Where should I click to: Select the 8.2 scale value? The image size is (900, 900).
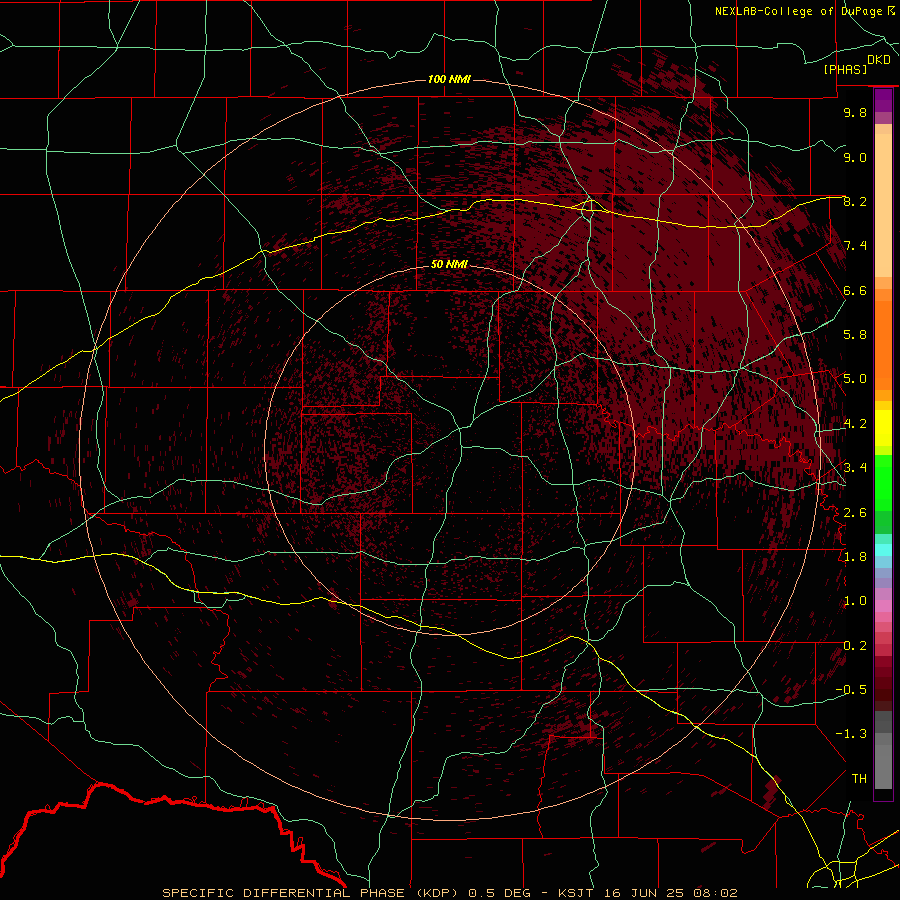tap(855, 201)
